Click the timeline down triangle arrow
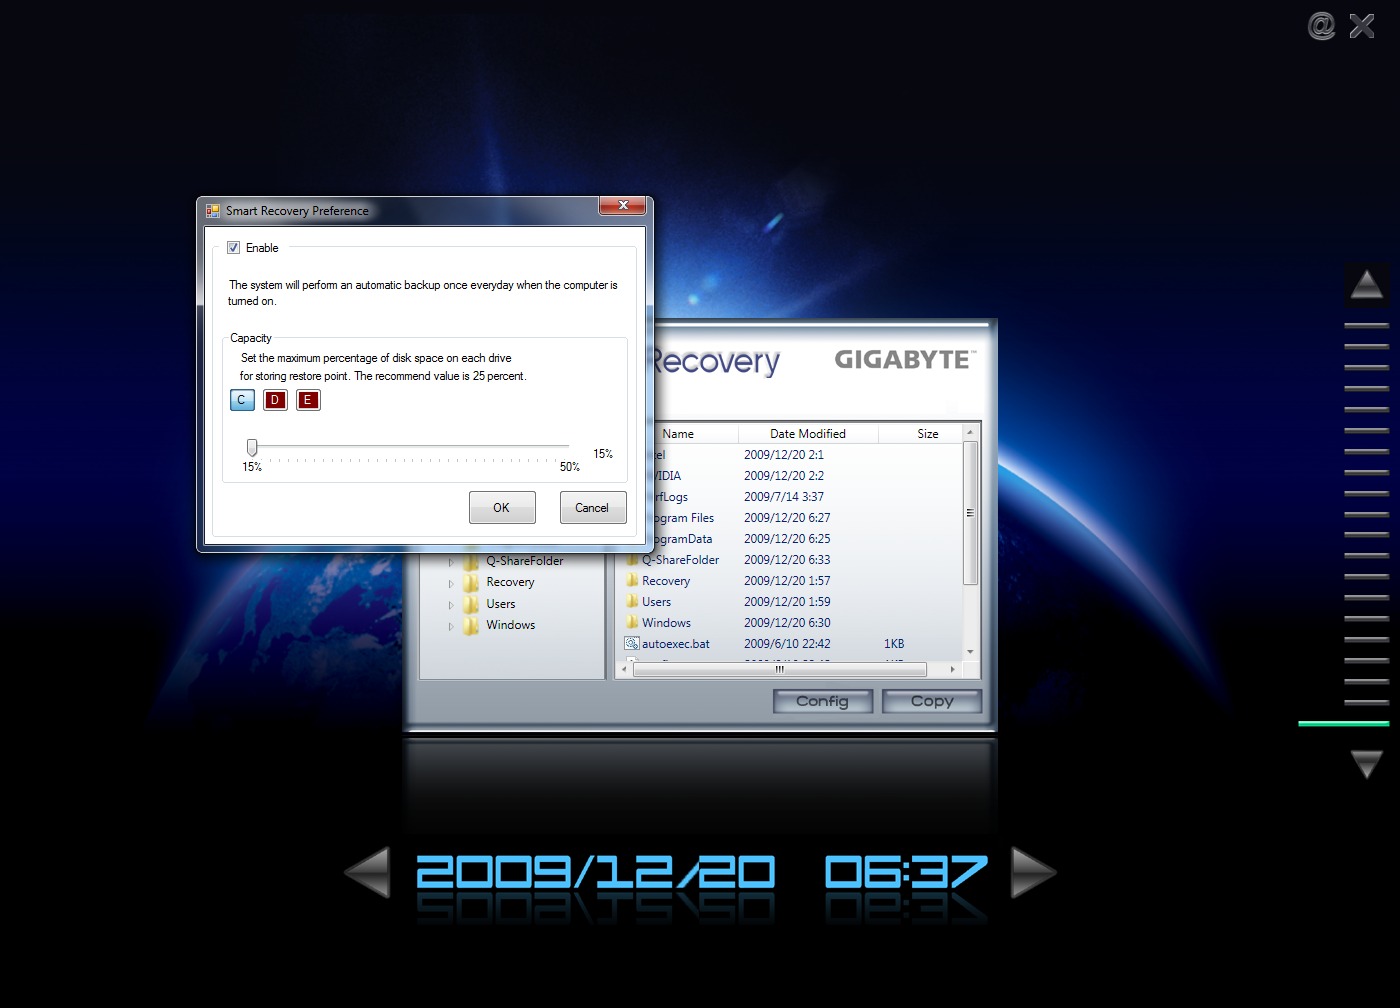The height and width of the screenshot is (1008, 1400). pos(1366,764)
